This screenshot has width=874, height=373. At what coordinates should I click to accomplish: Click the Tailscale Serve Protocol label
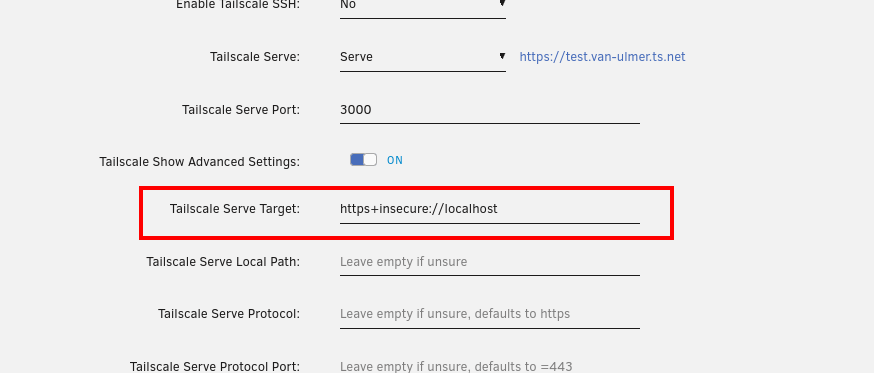point(229,314)
